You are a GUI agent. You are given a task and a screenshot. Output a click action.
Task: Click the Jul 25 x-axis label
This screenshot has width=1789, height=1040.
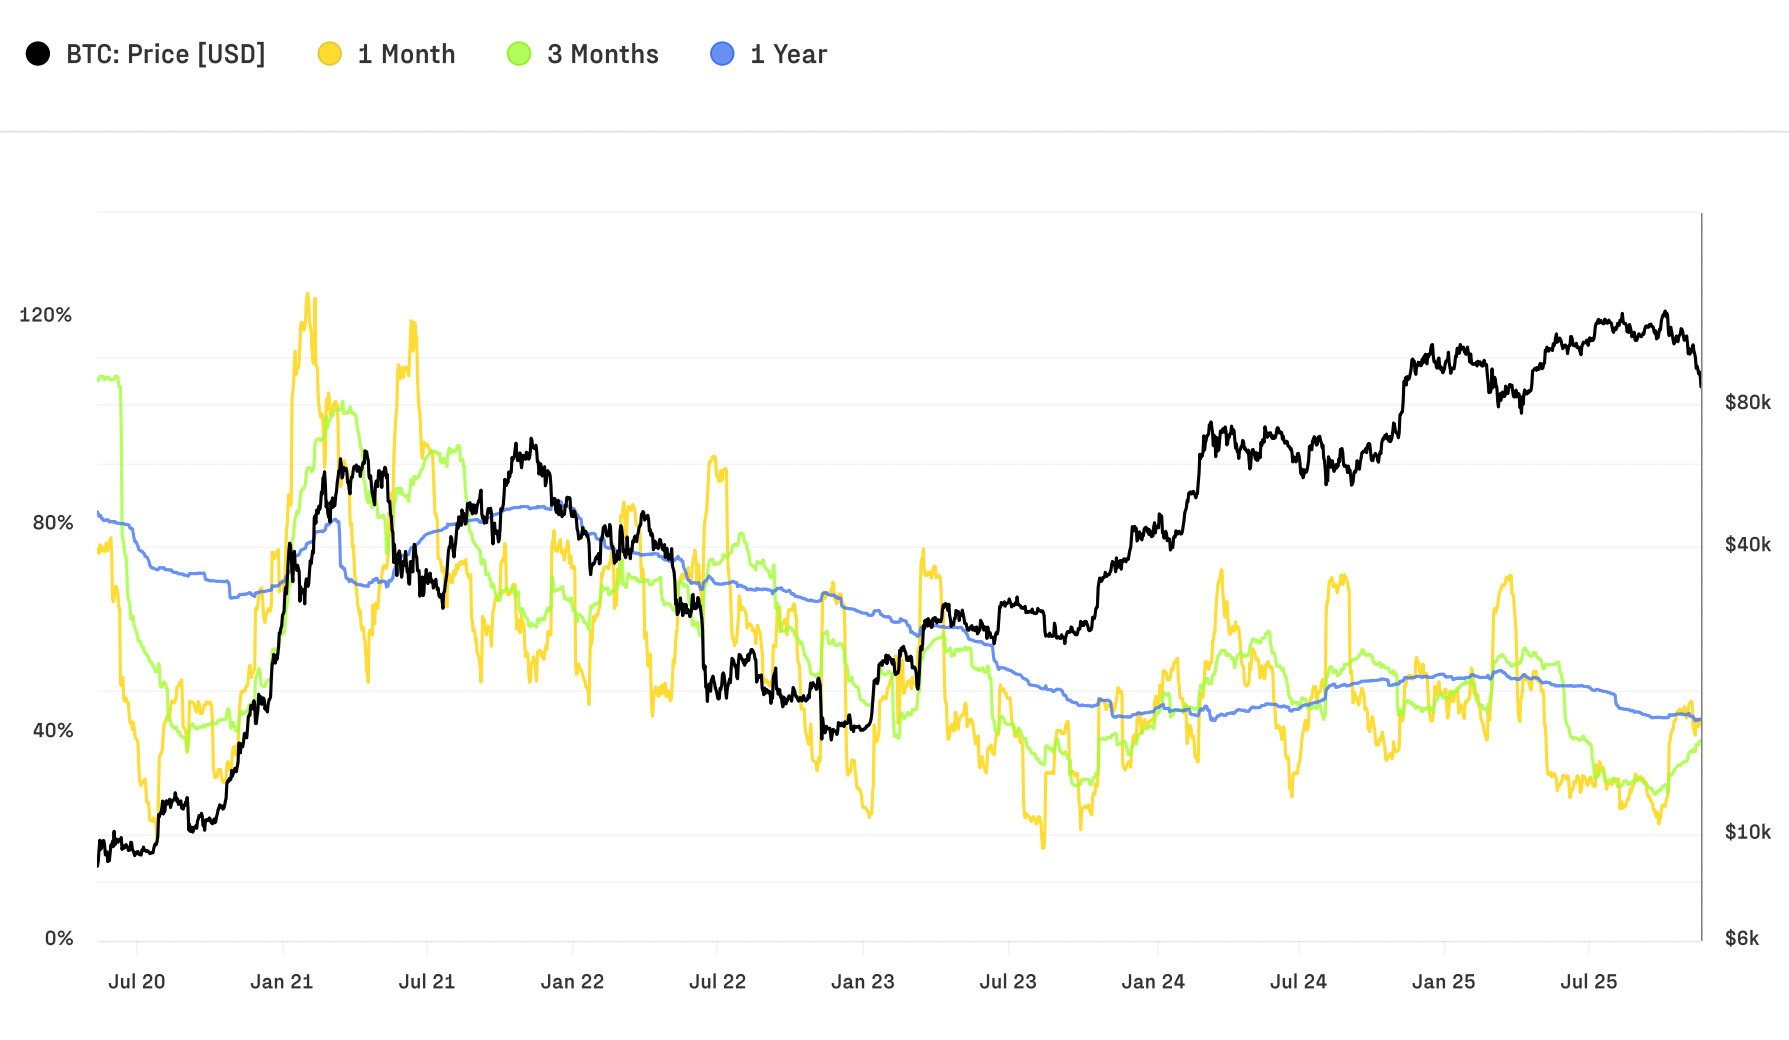click(x=1589, y=982)
